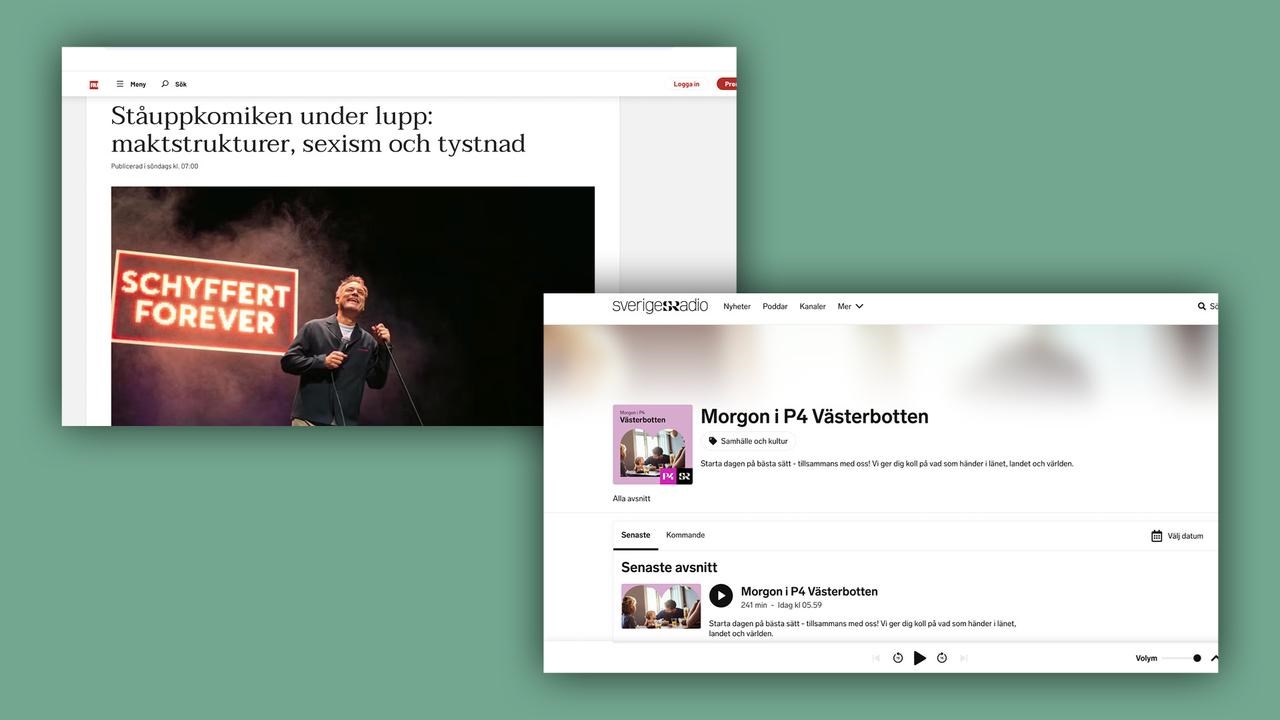The width and height of the screenshot is (1280, 720).
Task: Expand the player with the chevron-up arrow
Action: point(1215,658)
